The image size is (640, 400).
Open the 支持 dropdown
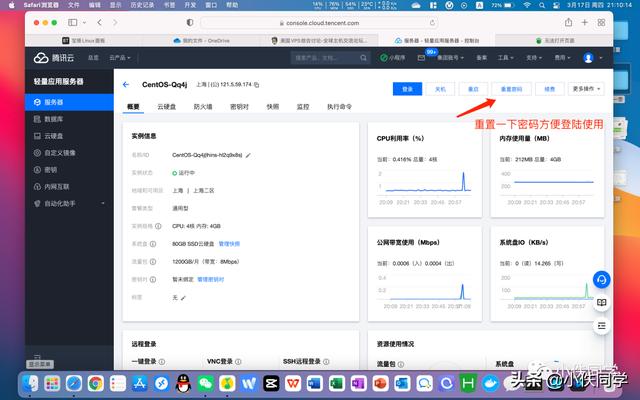(534, 58)
